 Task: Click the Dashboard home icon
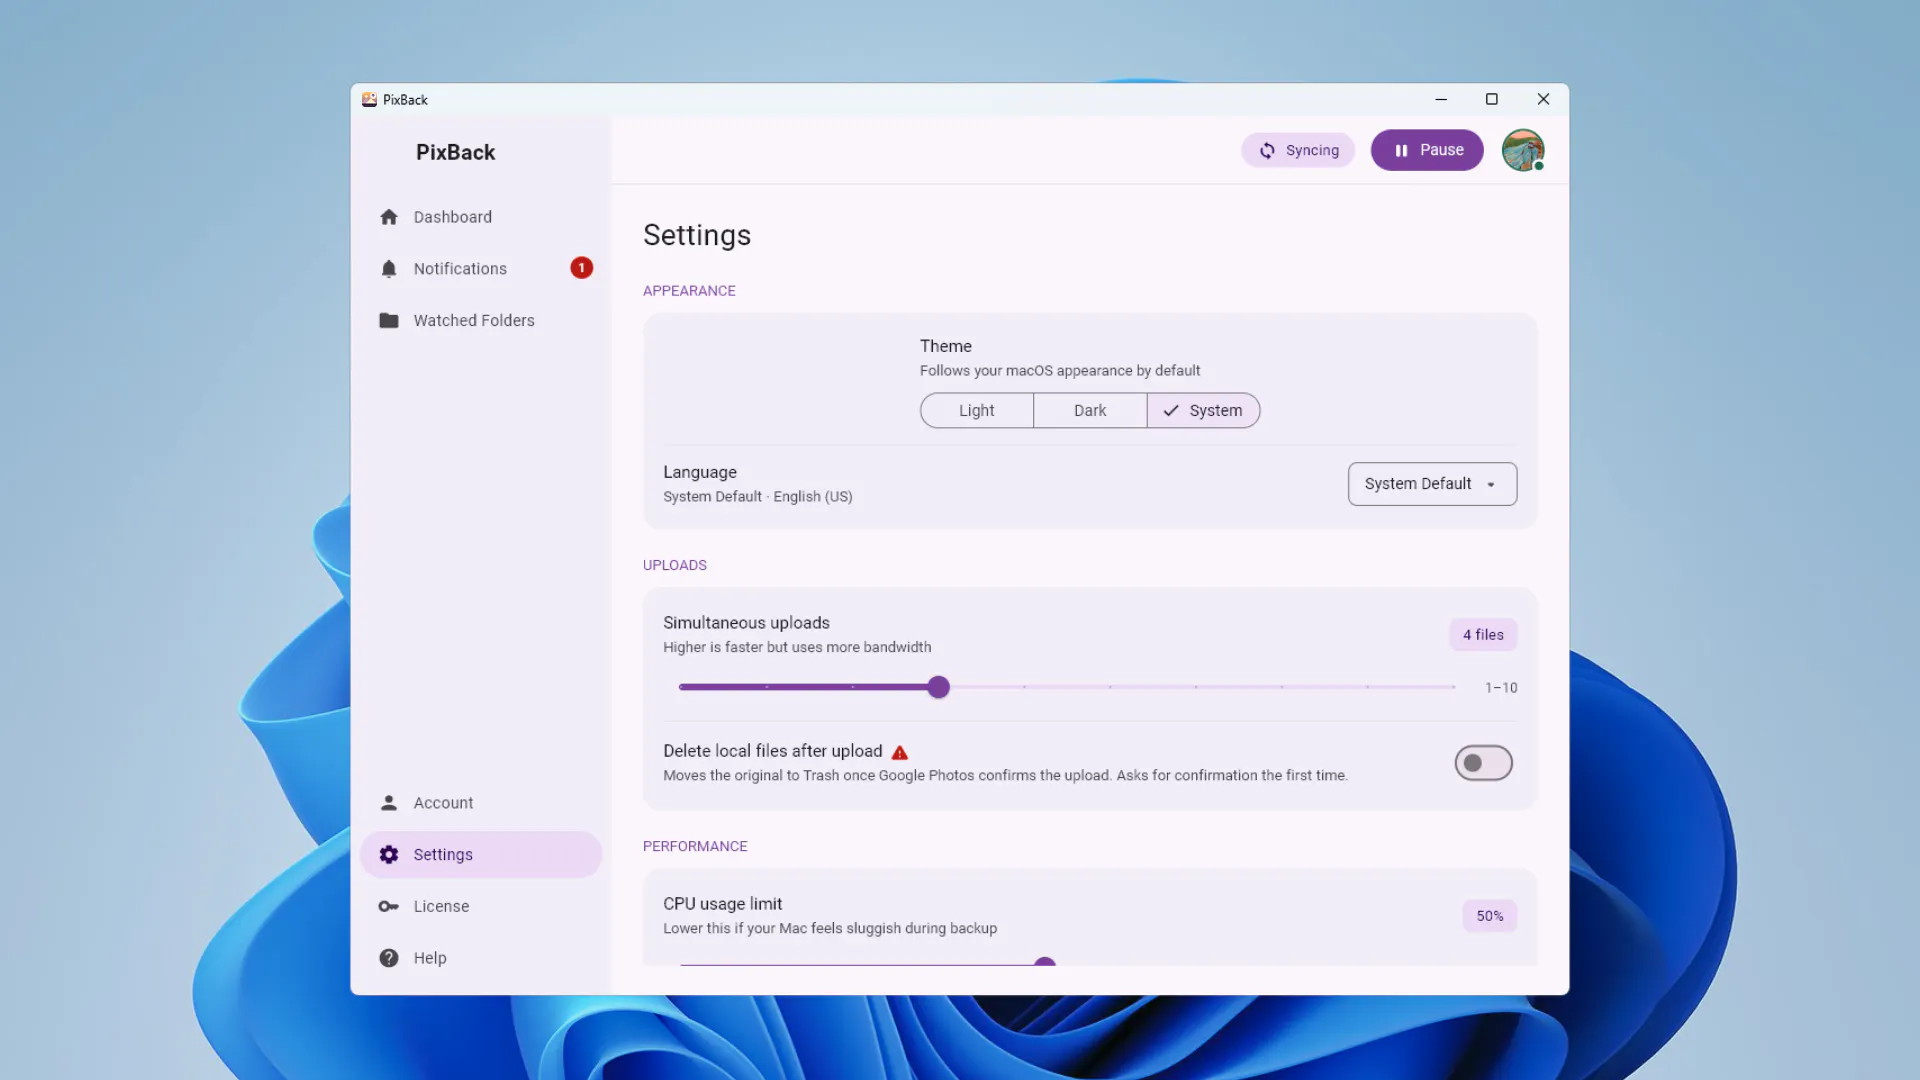pos(389,217)
